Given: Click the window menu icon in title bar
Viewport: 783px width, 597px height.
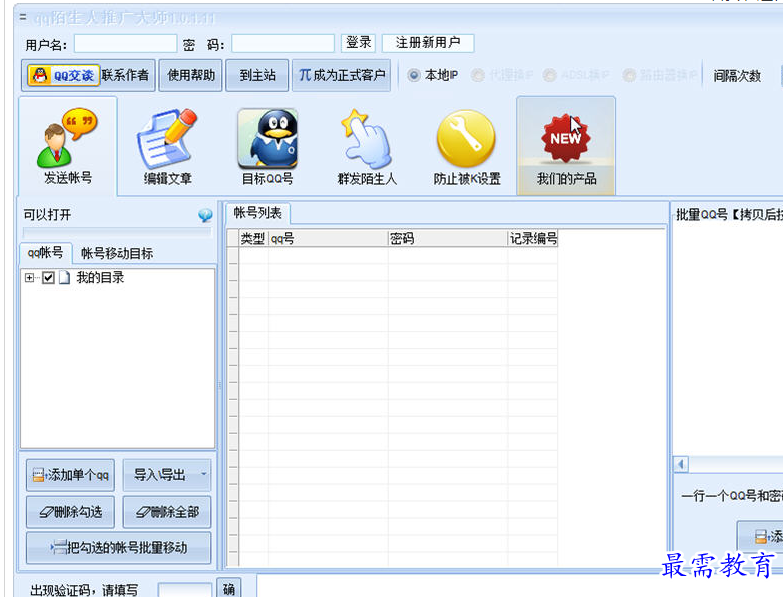Looking at the screenshot, I should click(x=23, y=17).
